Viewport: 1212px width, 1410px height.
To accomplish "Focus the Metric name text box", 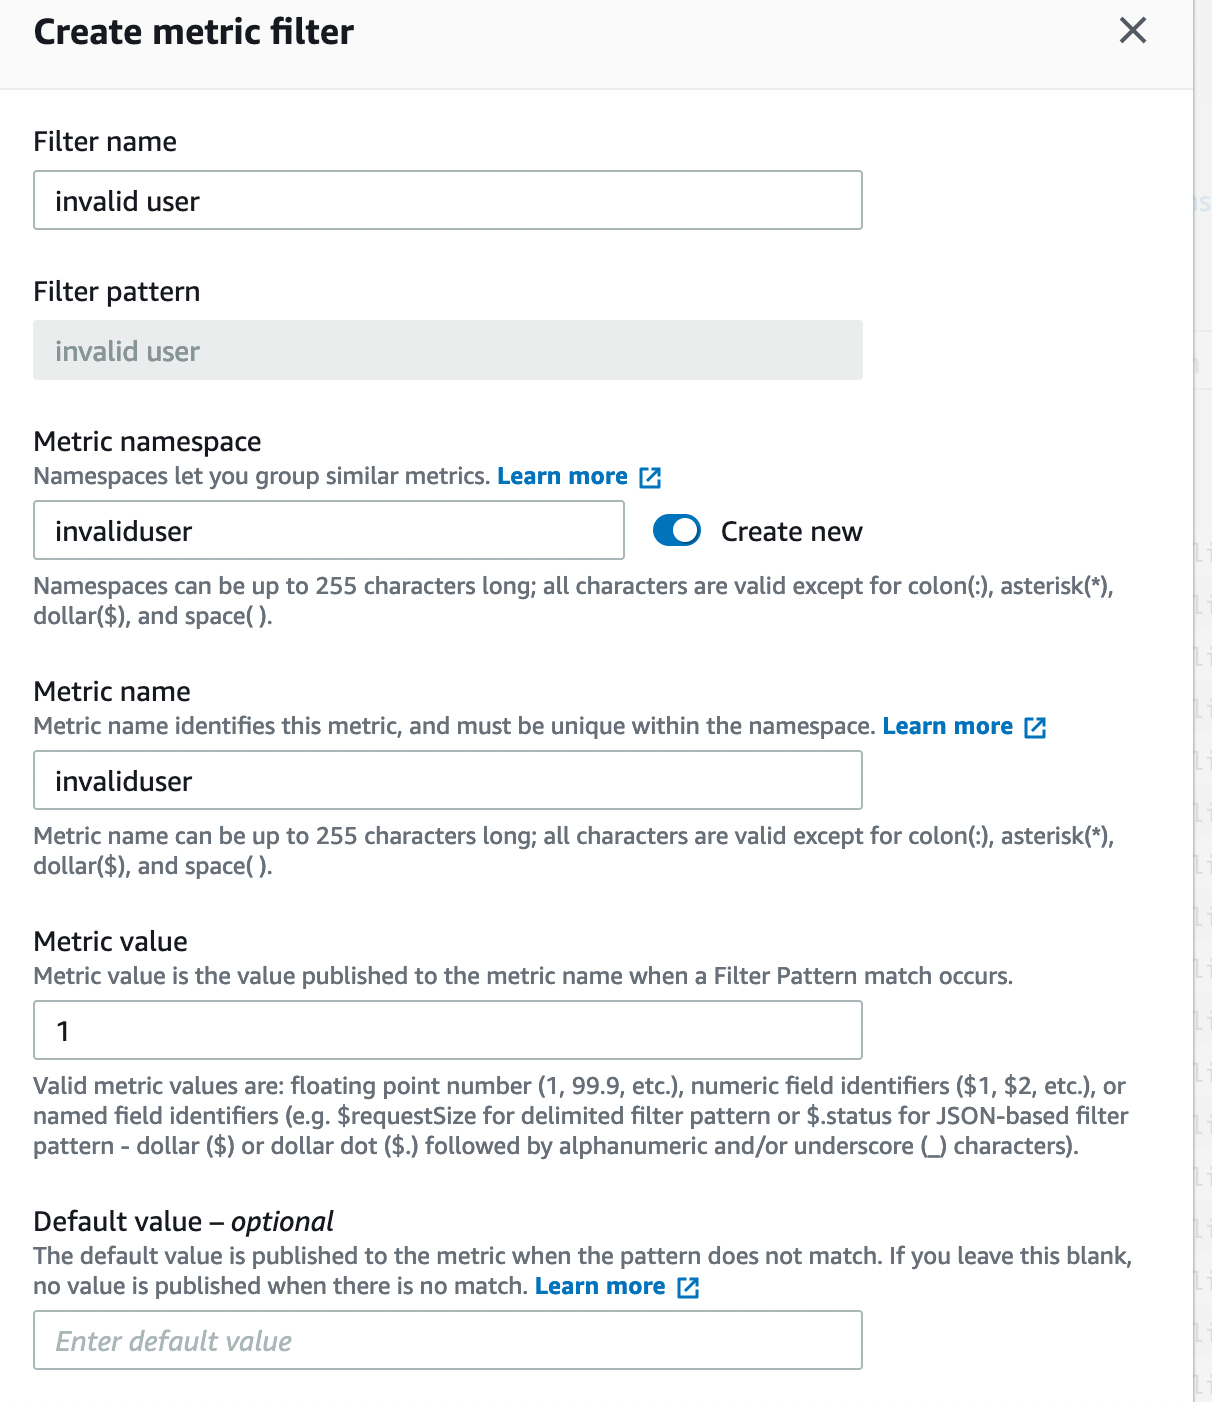I will click(x=447, y=781).
